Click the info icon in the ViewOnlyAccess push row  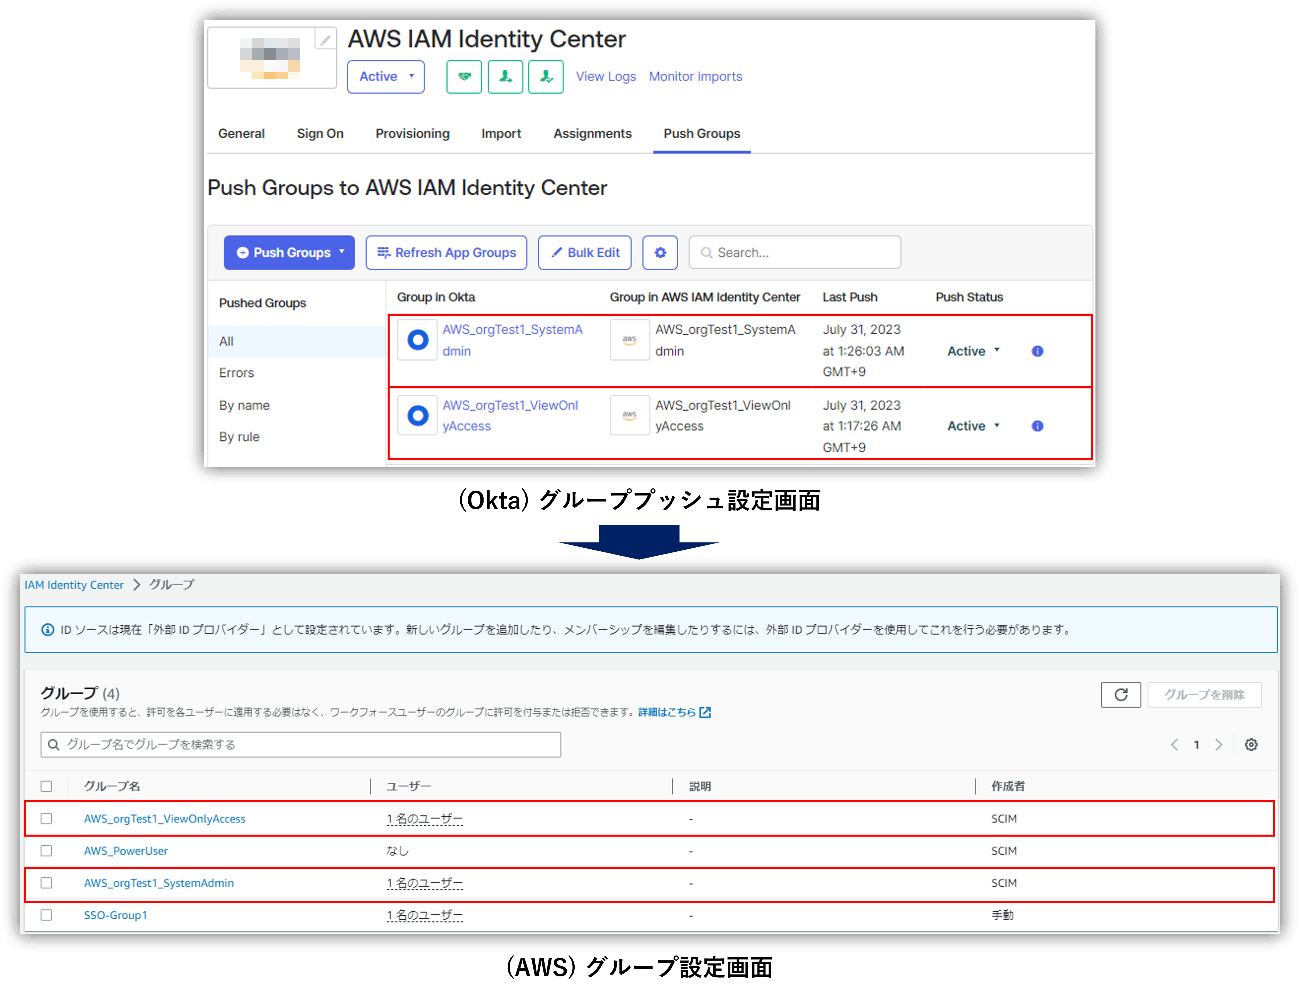coord(1037,426)
